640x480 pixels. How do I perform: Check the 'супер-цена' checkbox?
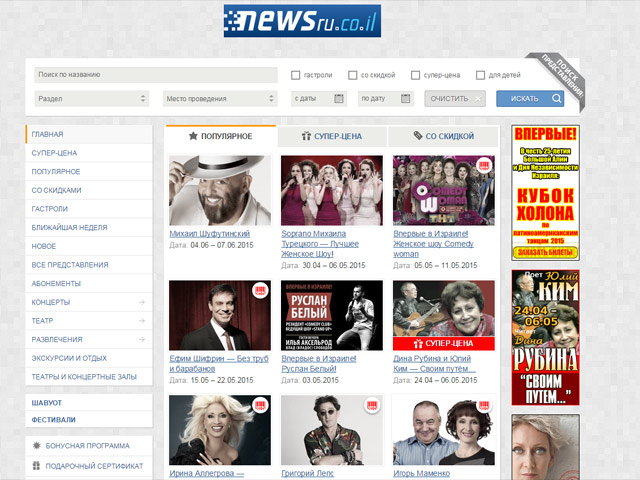(416, 75)
